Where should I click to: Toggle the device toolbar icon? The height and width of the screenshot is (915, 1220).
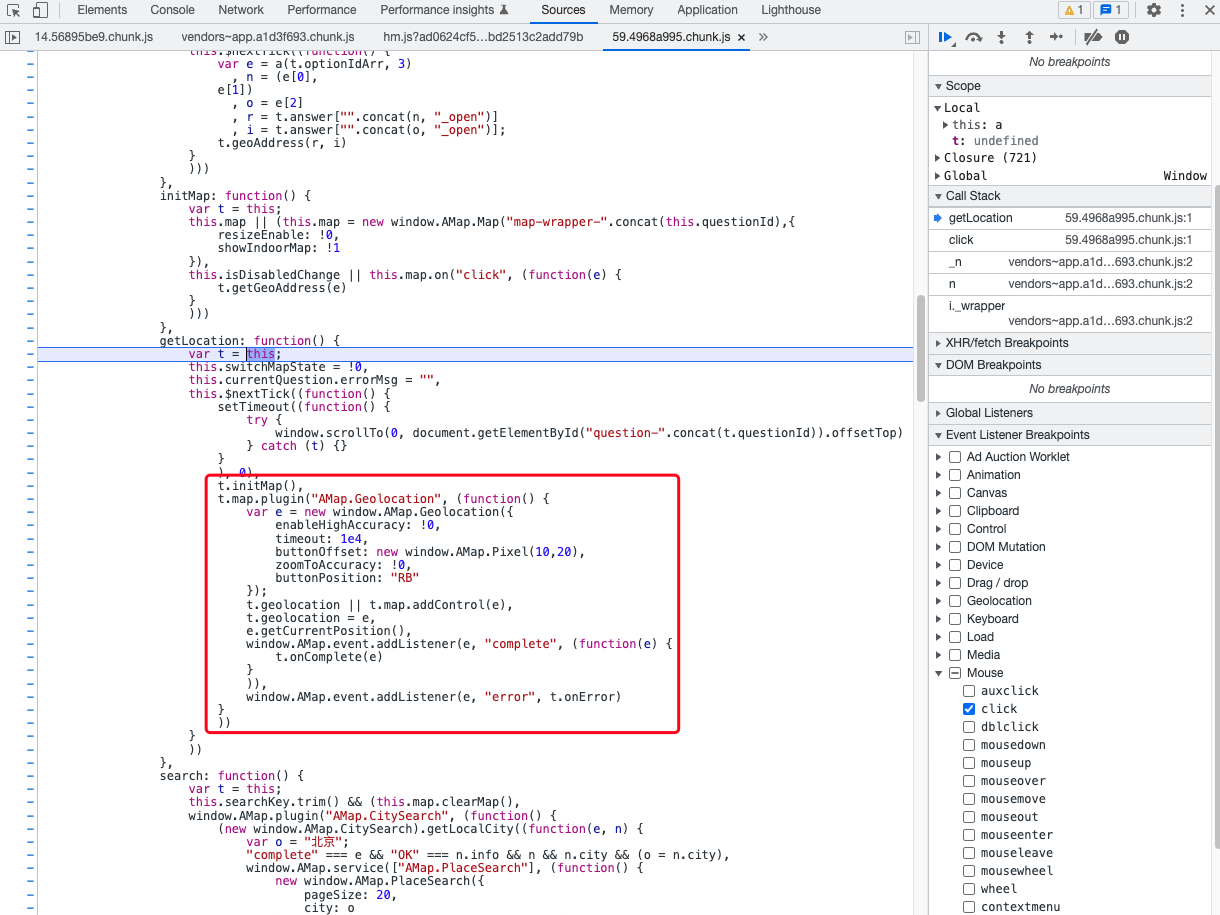[40, 10]
